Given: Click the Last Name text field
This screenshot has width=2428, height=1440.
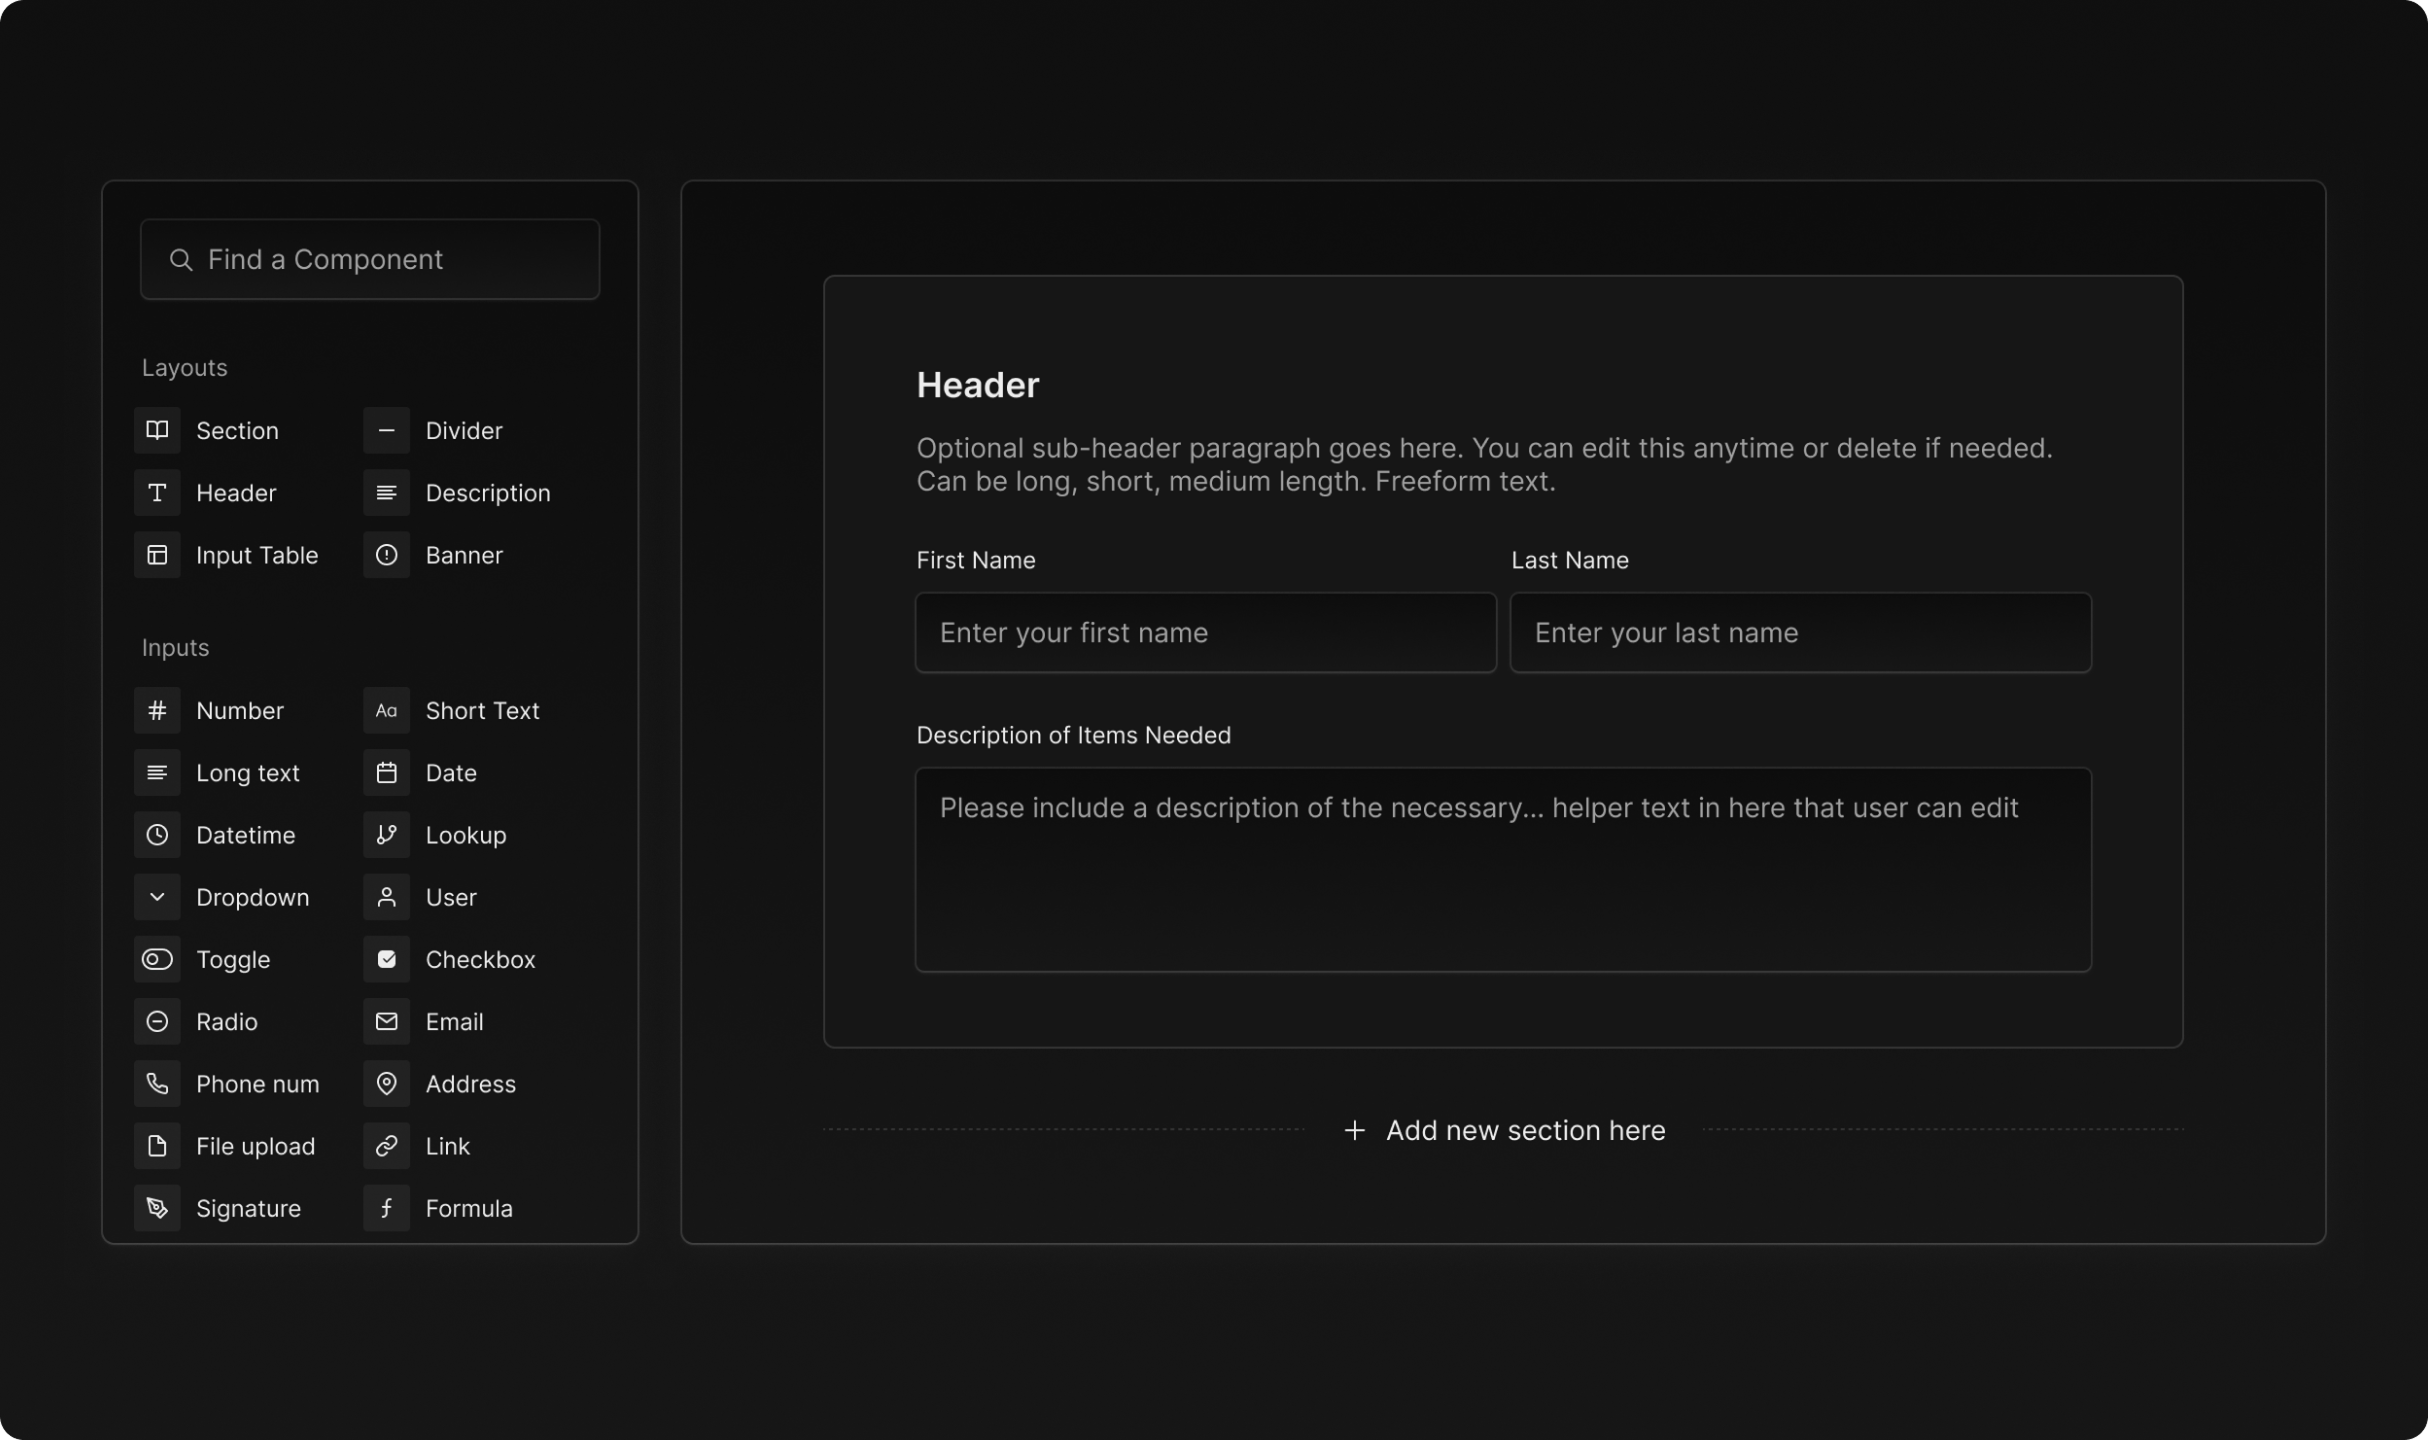Looking at the screenshot, I should coord(1800,632).
